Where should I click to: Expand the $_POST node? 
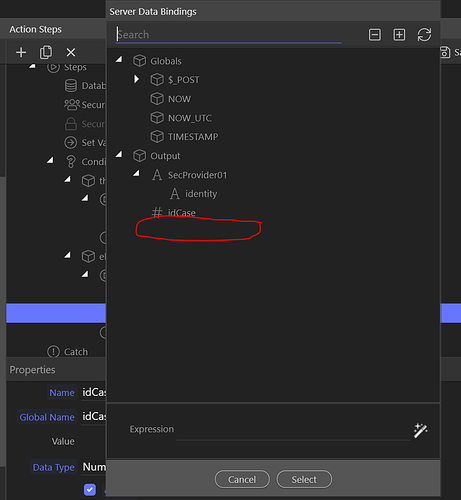click(136, 79)
